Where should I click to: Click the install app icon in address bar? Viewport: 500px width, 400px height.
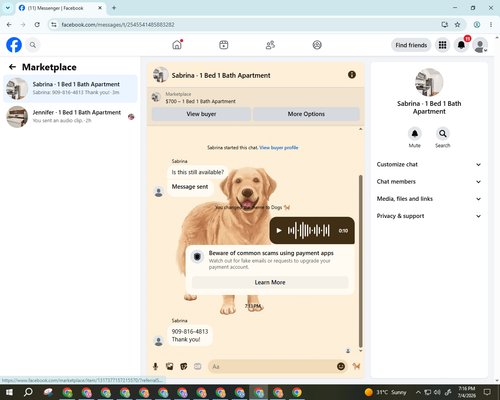point(444,25)
